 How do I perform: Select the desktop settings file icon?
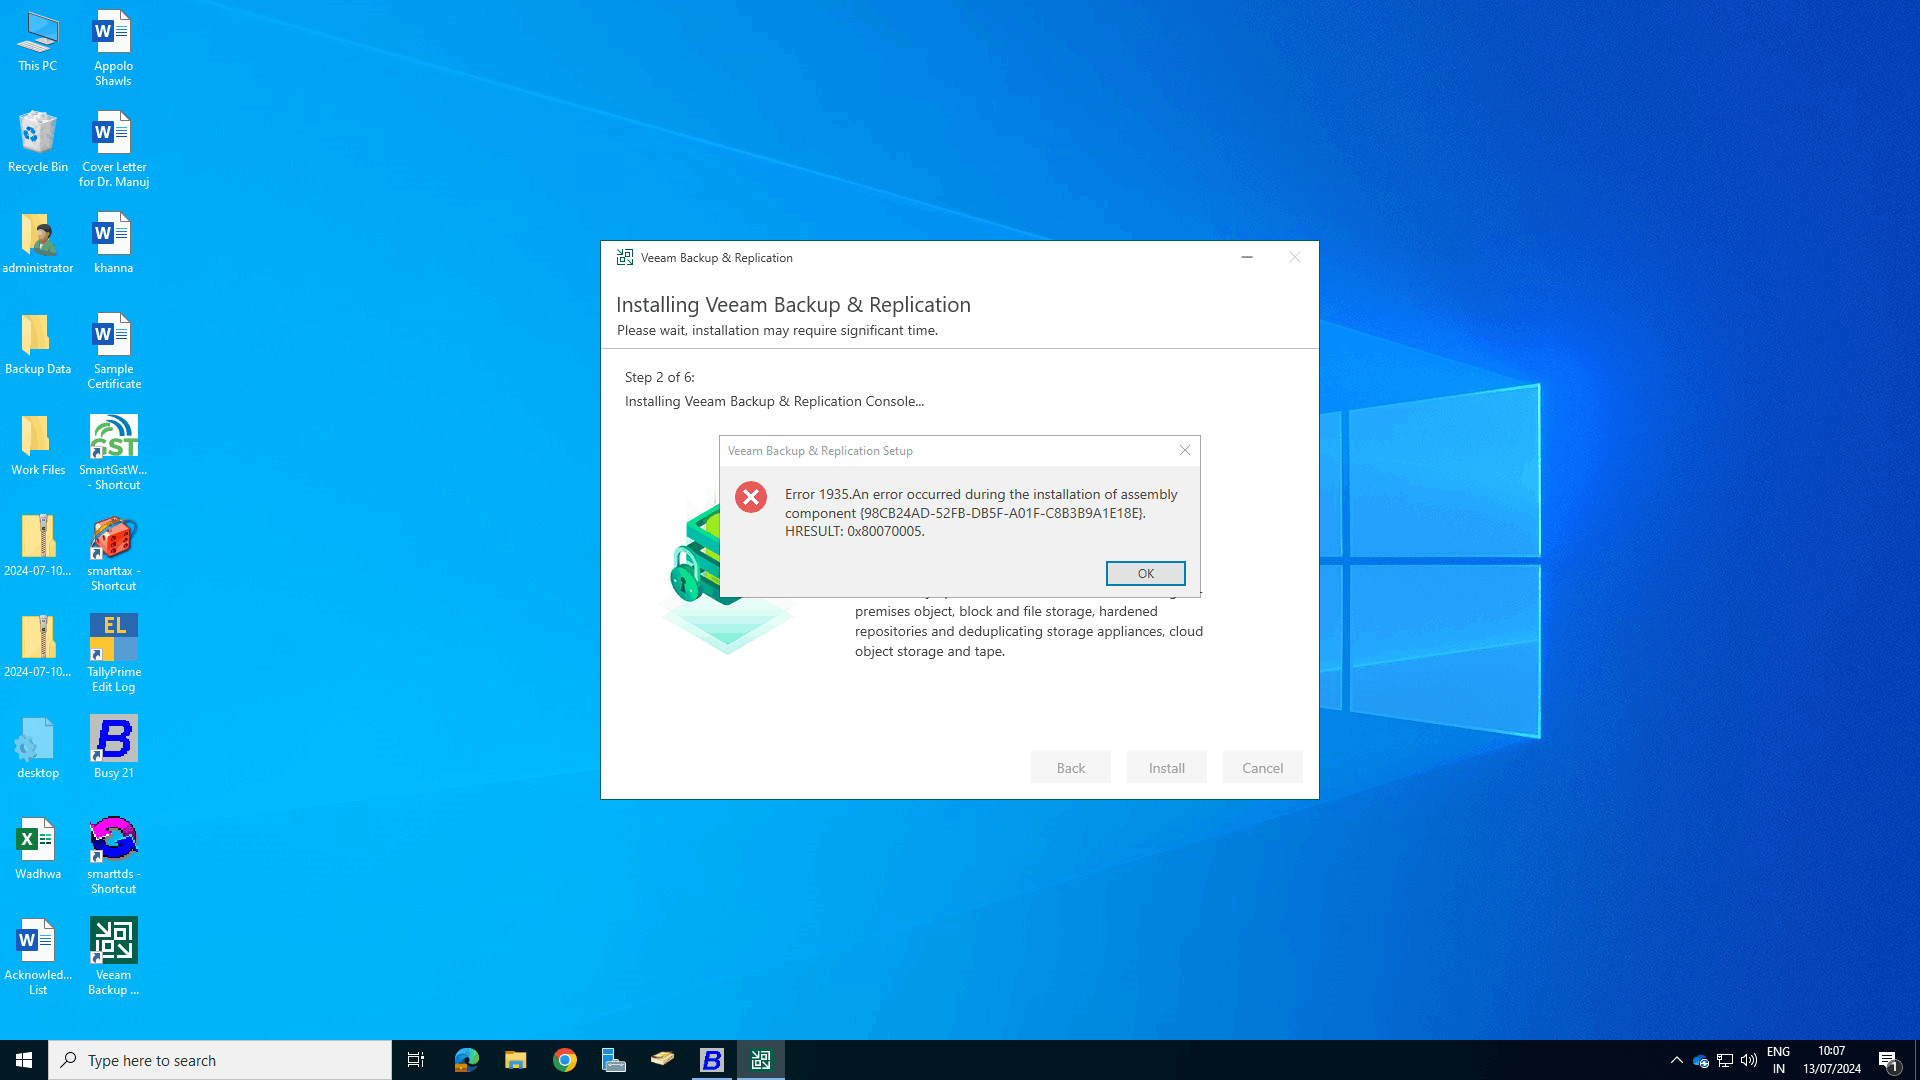click(38, 748)
